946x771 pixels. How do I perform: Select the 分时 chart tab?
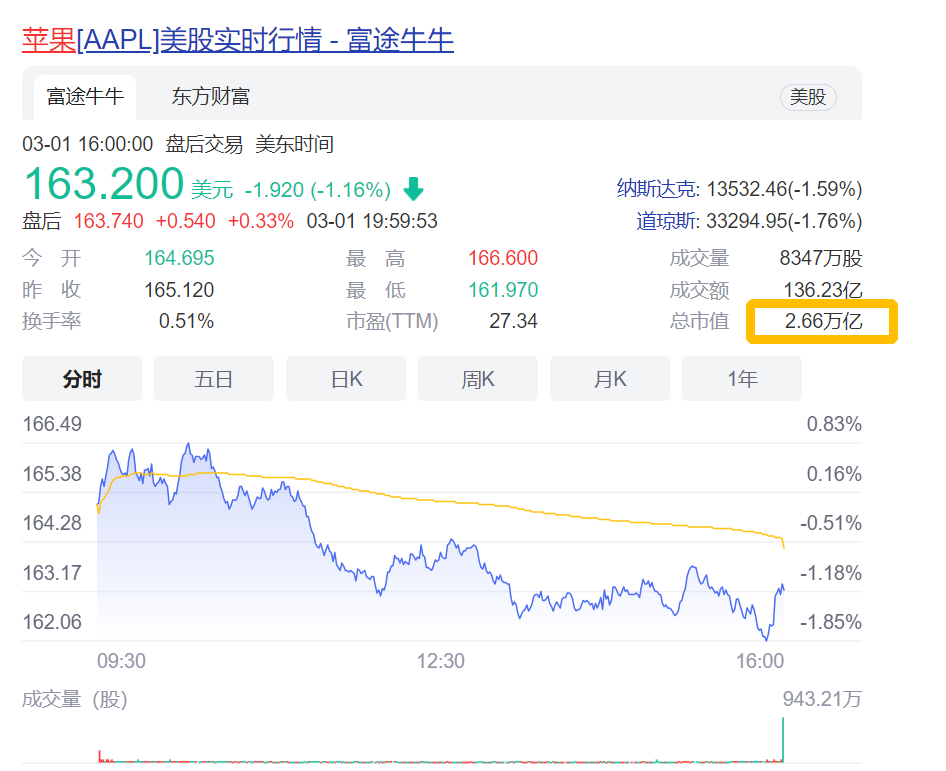[x=82, y=379]
